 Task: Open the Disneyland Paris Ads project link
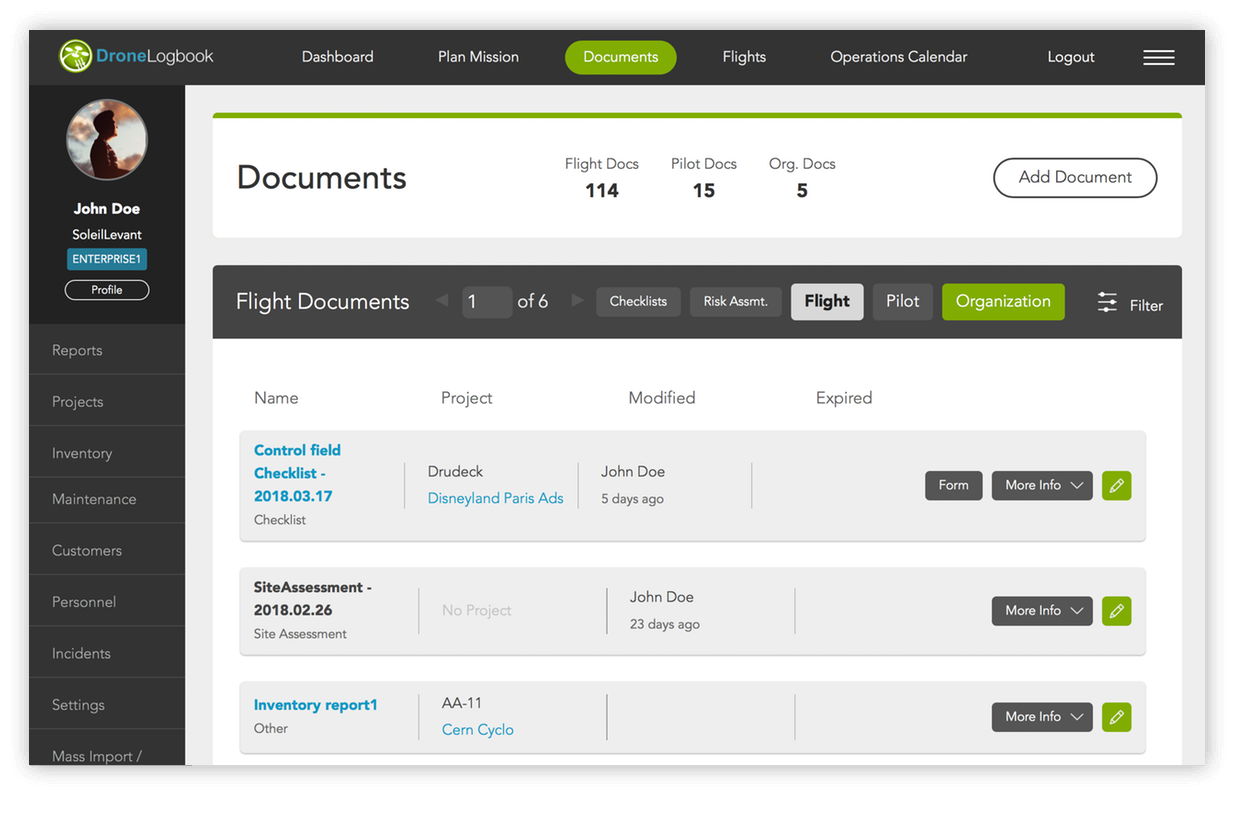click(x=495, y=498)
